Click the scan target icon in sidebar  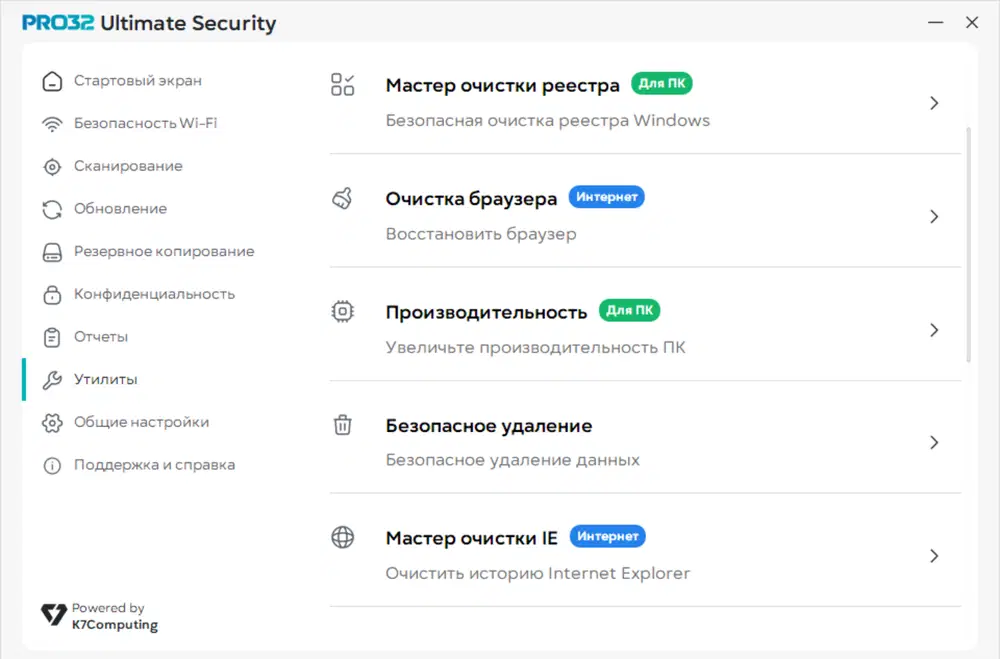[x=52, y=167]
